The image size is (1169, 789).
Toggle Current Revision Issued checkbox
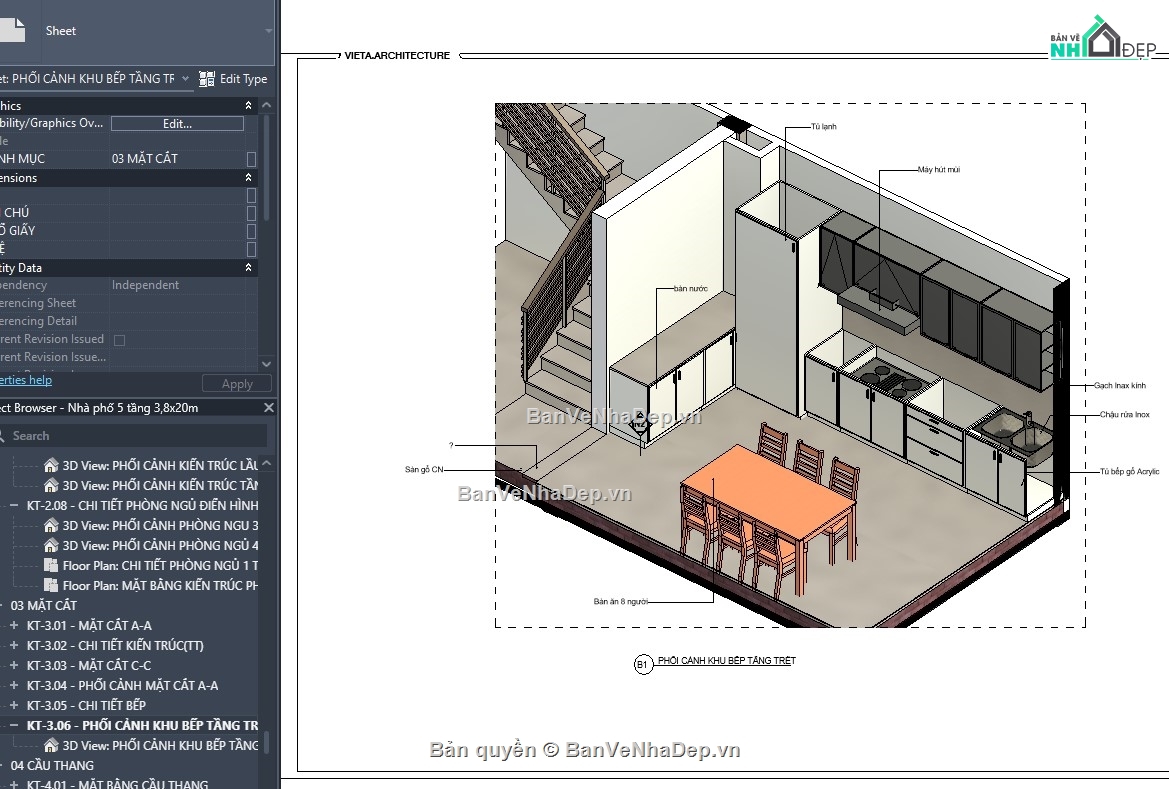pyautogui.click(x=119, y=339)
